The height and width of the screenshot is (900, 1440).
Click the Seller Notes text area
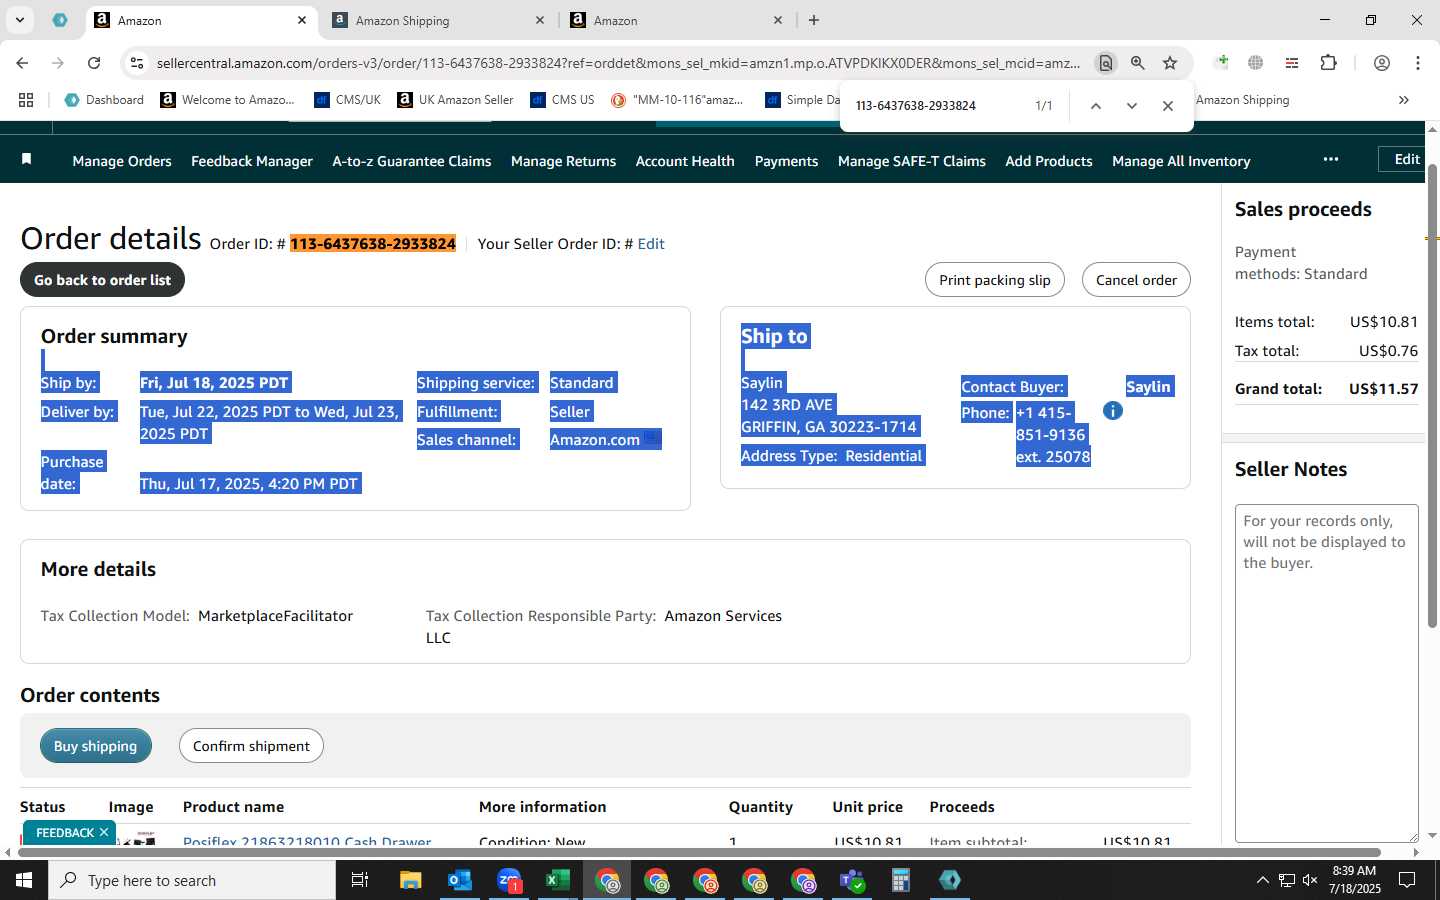point(1326,673)
